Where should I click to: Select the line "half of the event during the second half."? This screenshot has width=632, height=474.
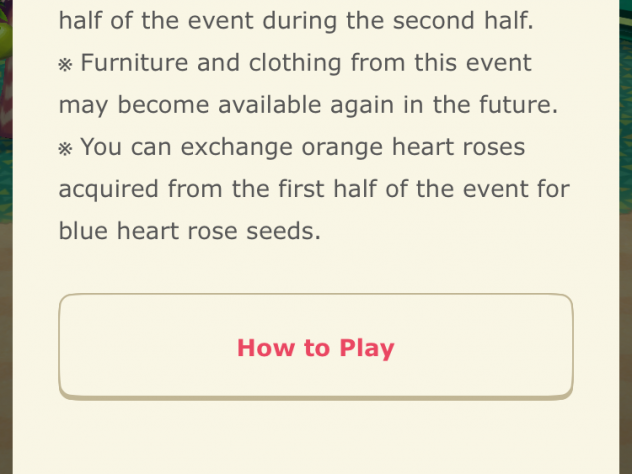click(x=296, y=21)
